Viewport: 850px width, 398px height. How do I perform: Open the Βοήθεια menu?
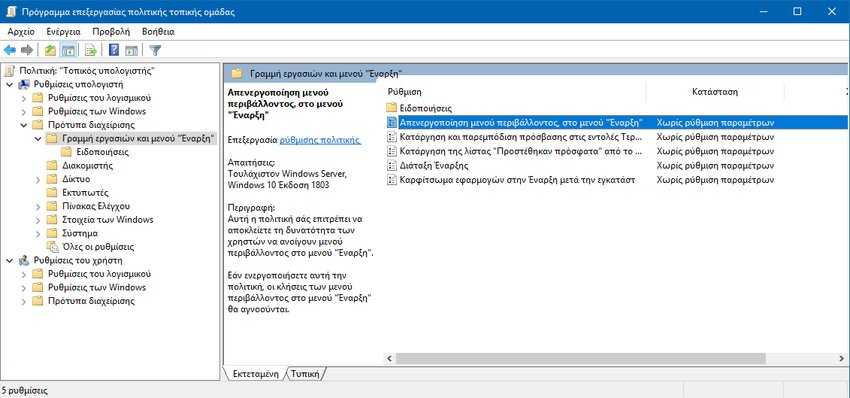tap(158, 31)
